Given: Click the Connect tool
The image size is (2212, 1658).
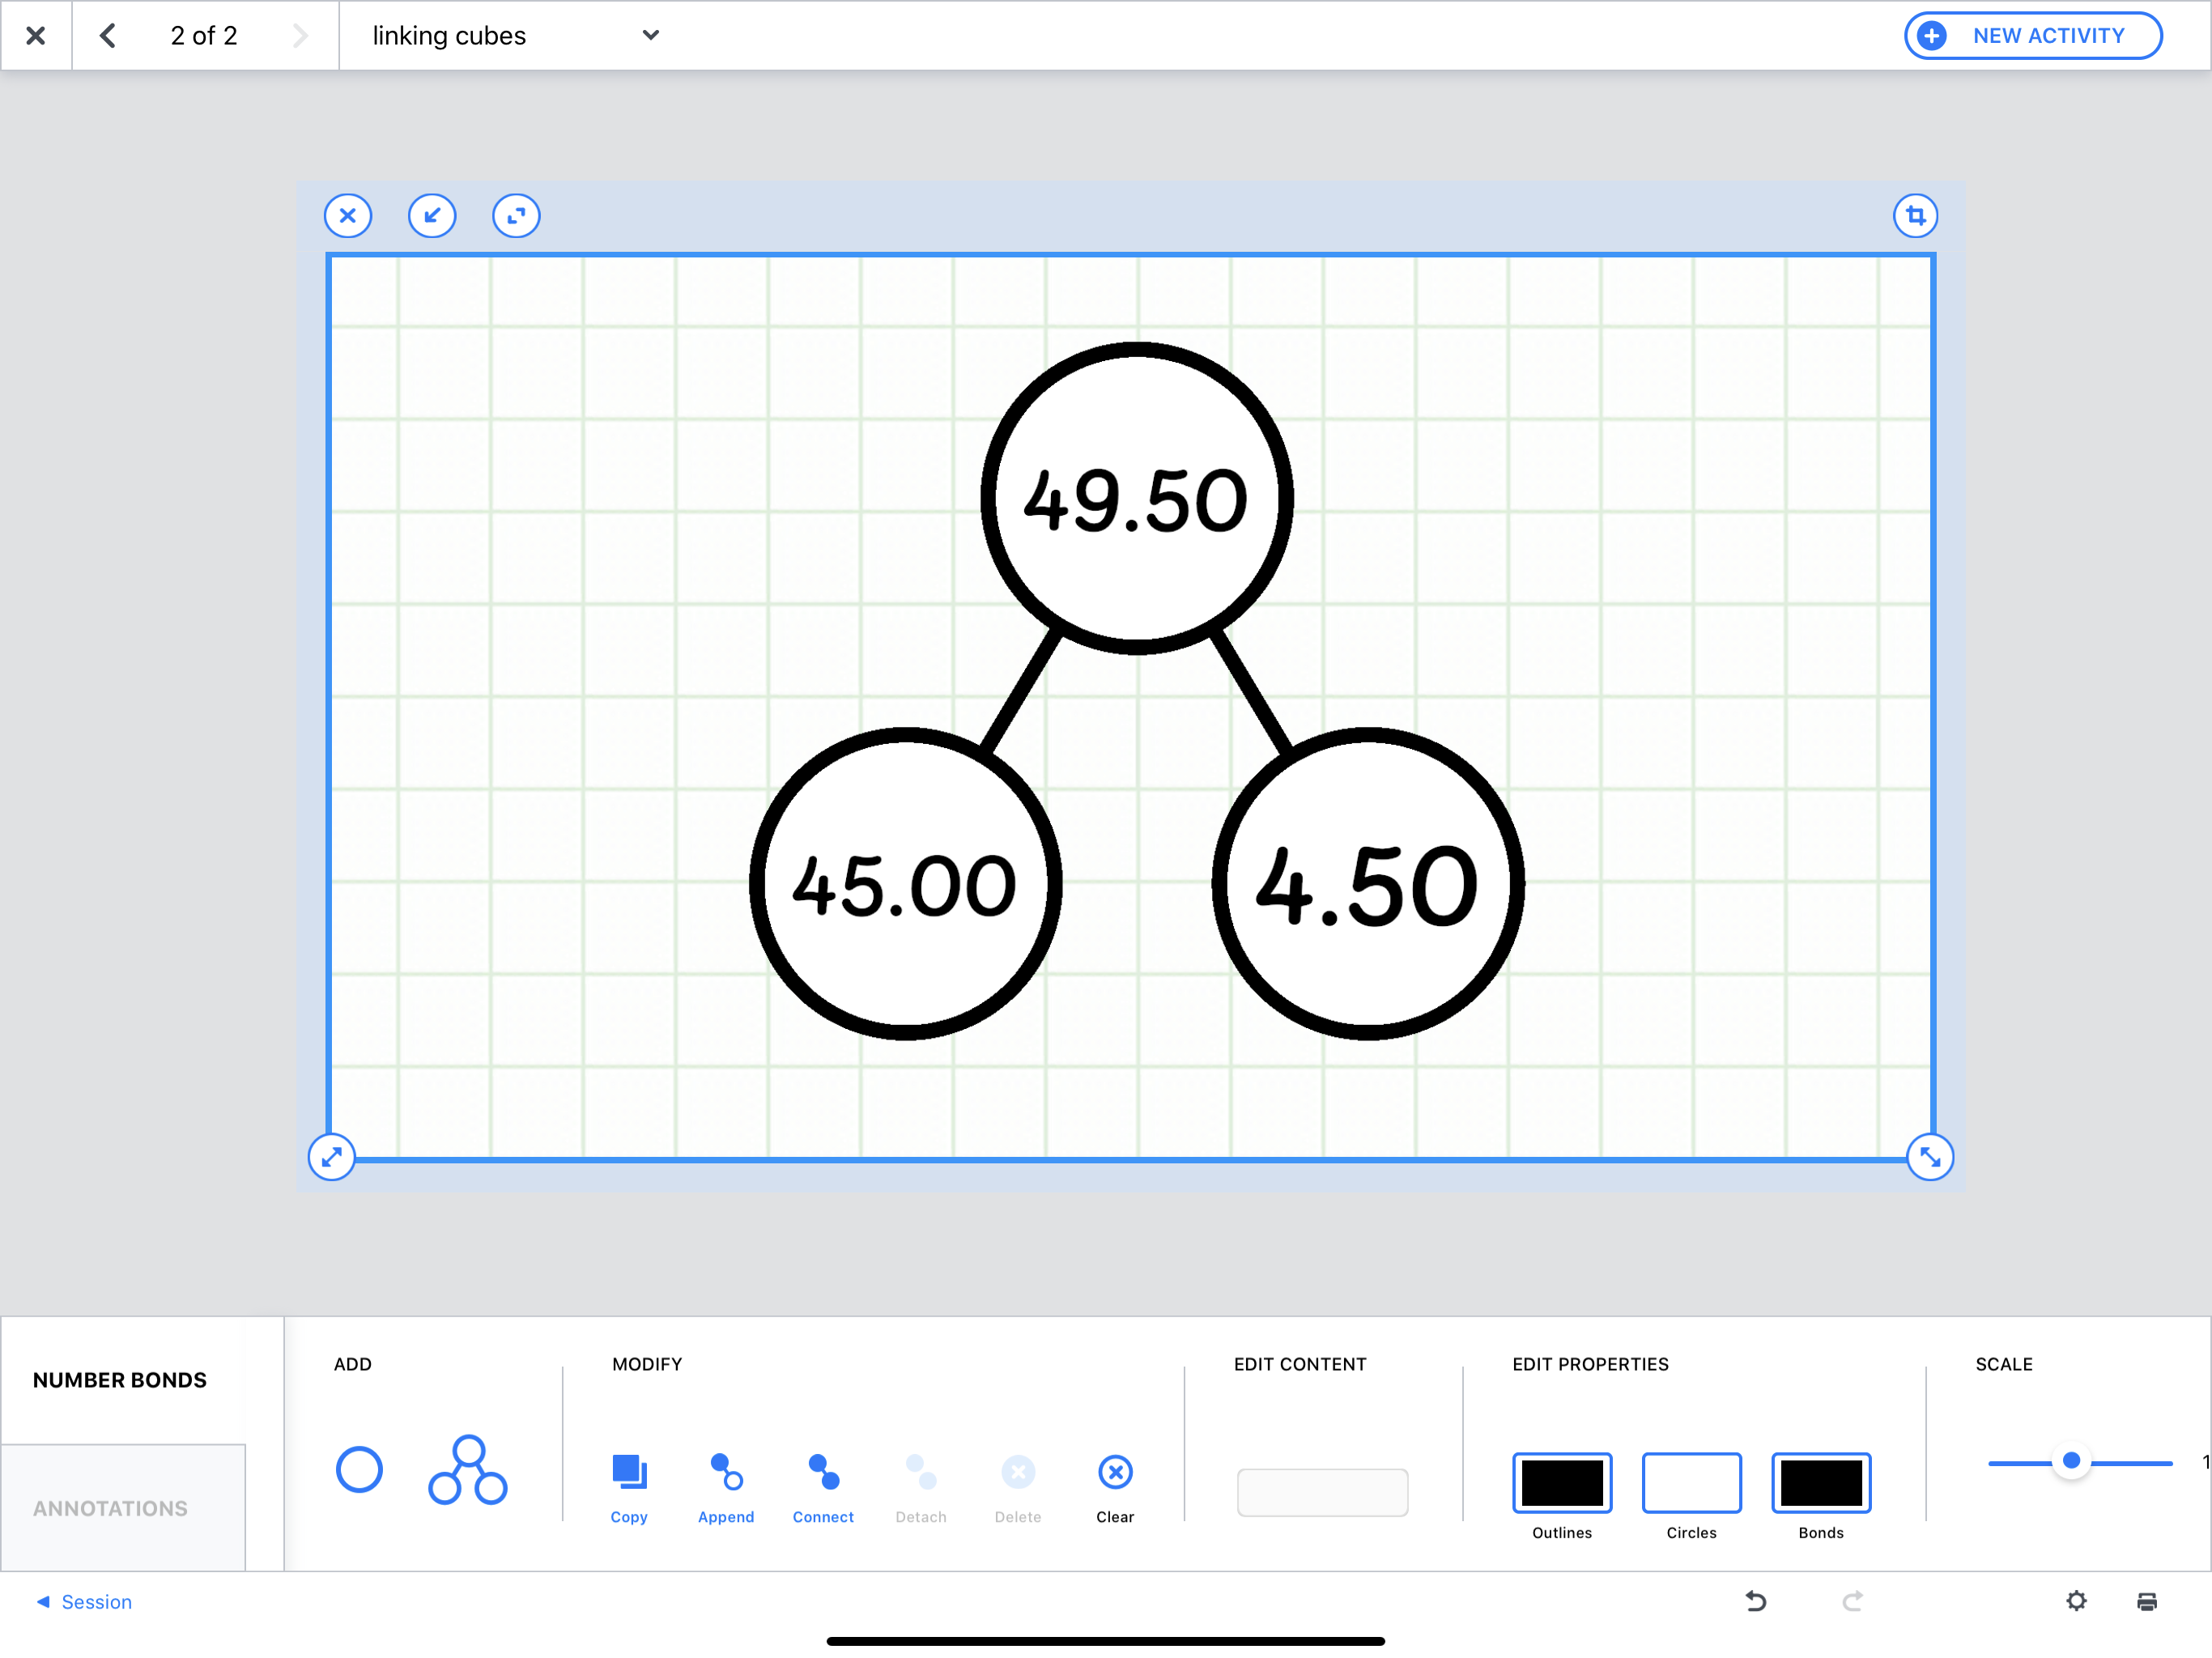Looking at the screenshot, I should pyautogui.click(x=823, y=1488).
